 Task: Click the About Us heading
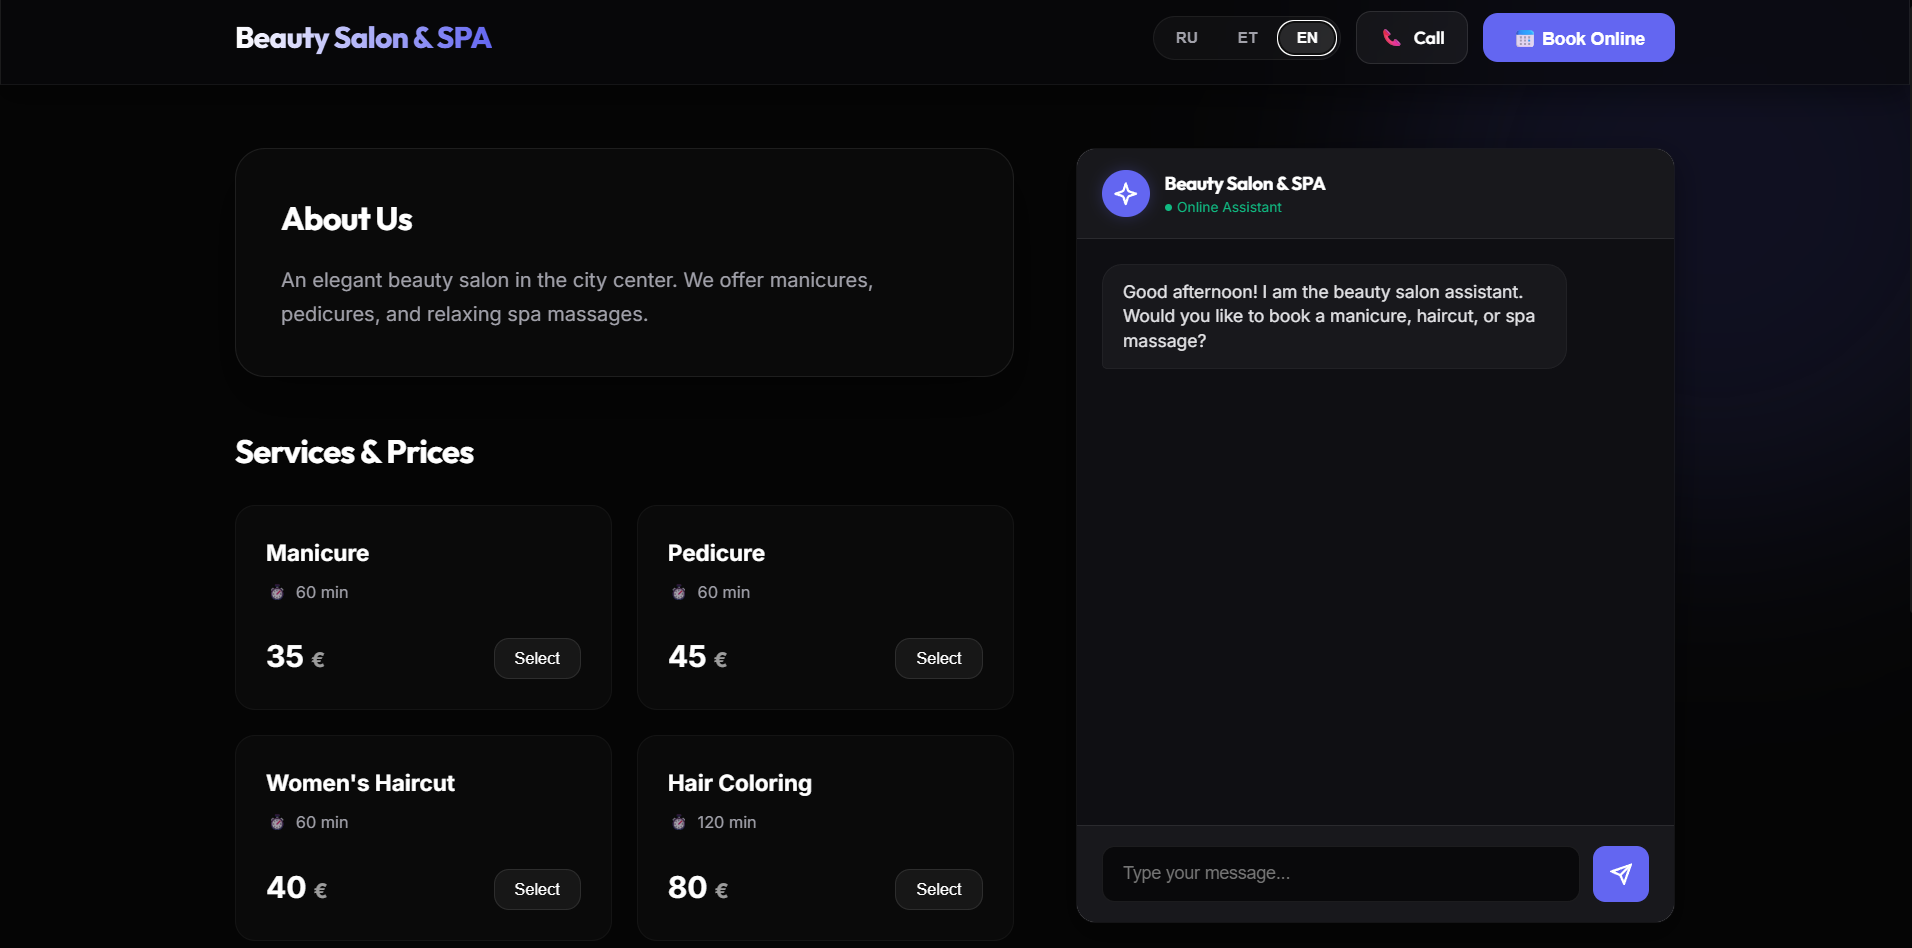coord(347,219)
